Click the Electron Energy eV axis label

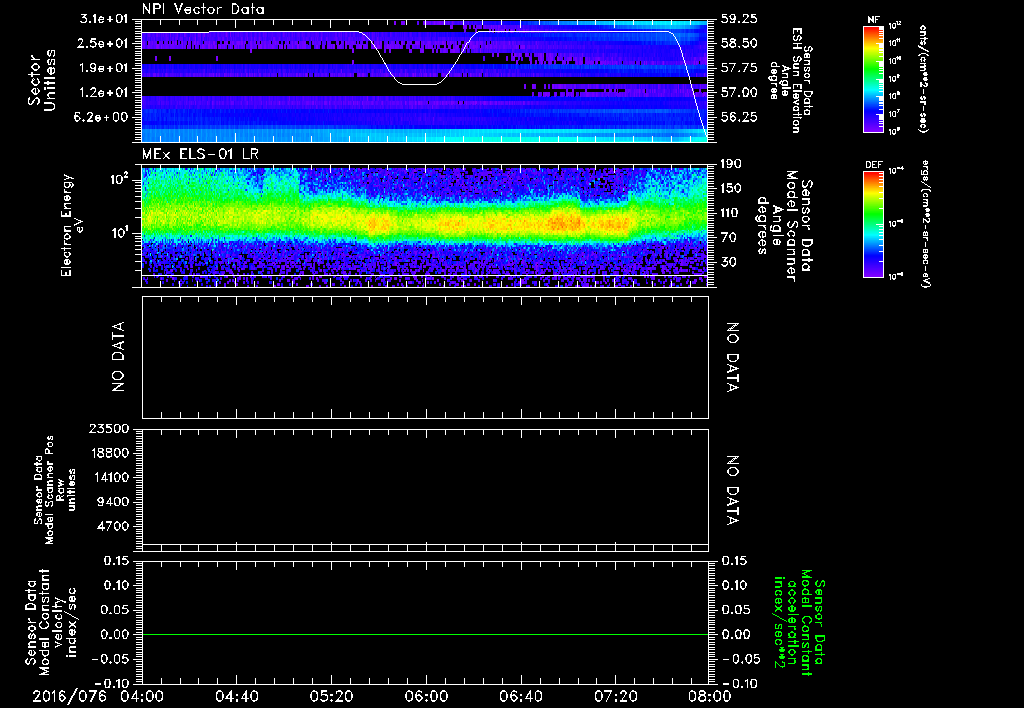point(67,226)
